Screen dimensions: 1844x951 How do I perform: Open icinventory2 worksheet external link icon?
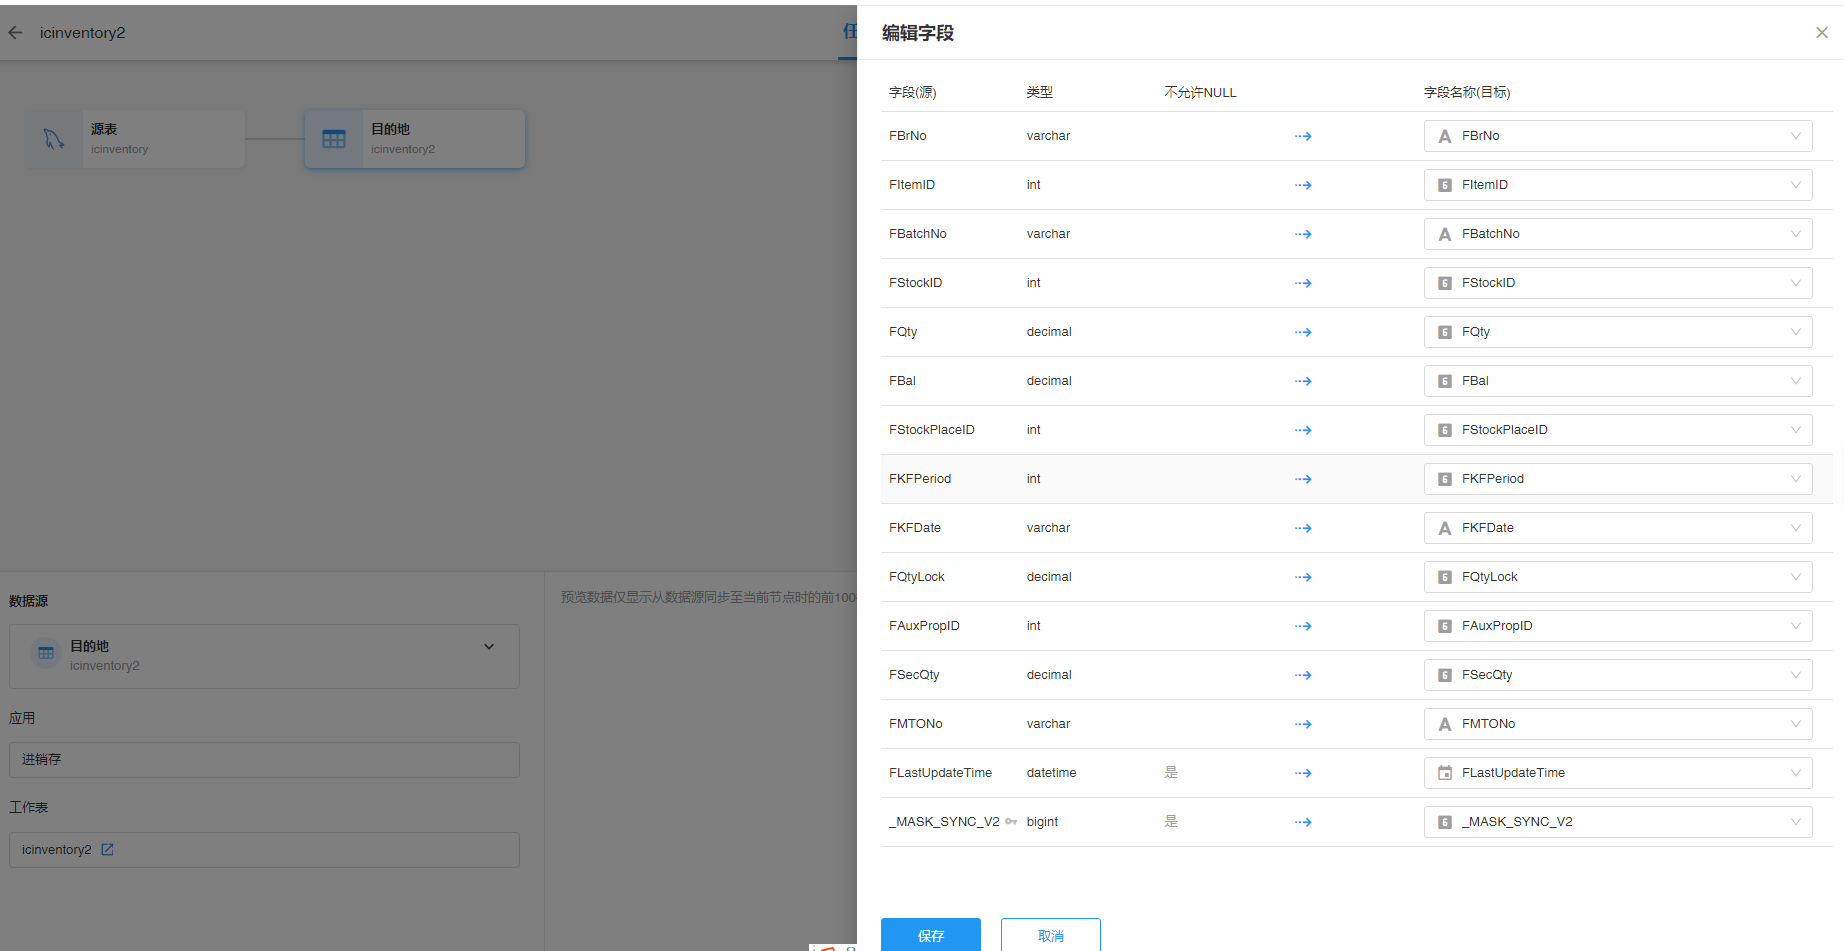click(x=107, y=850)
